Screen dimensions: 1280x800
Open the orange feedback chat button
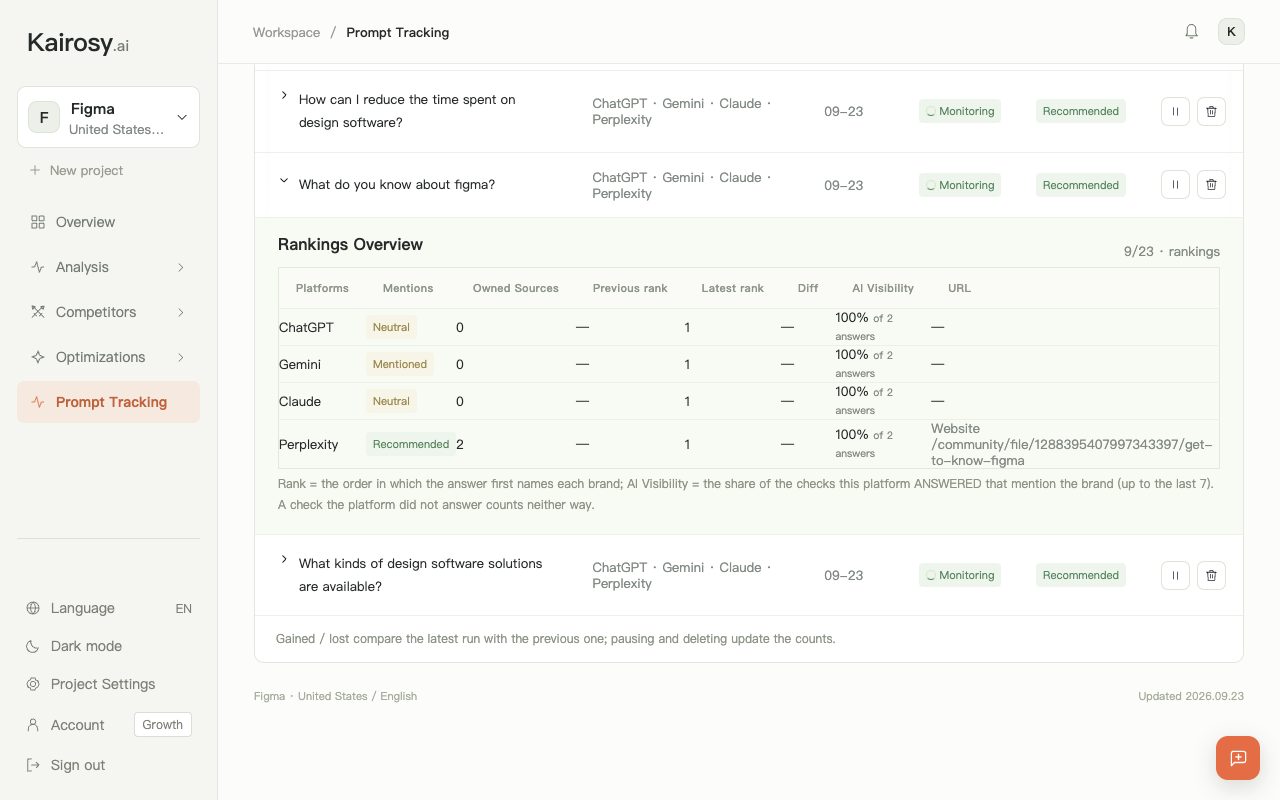1238,758
